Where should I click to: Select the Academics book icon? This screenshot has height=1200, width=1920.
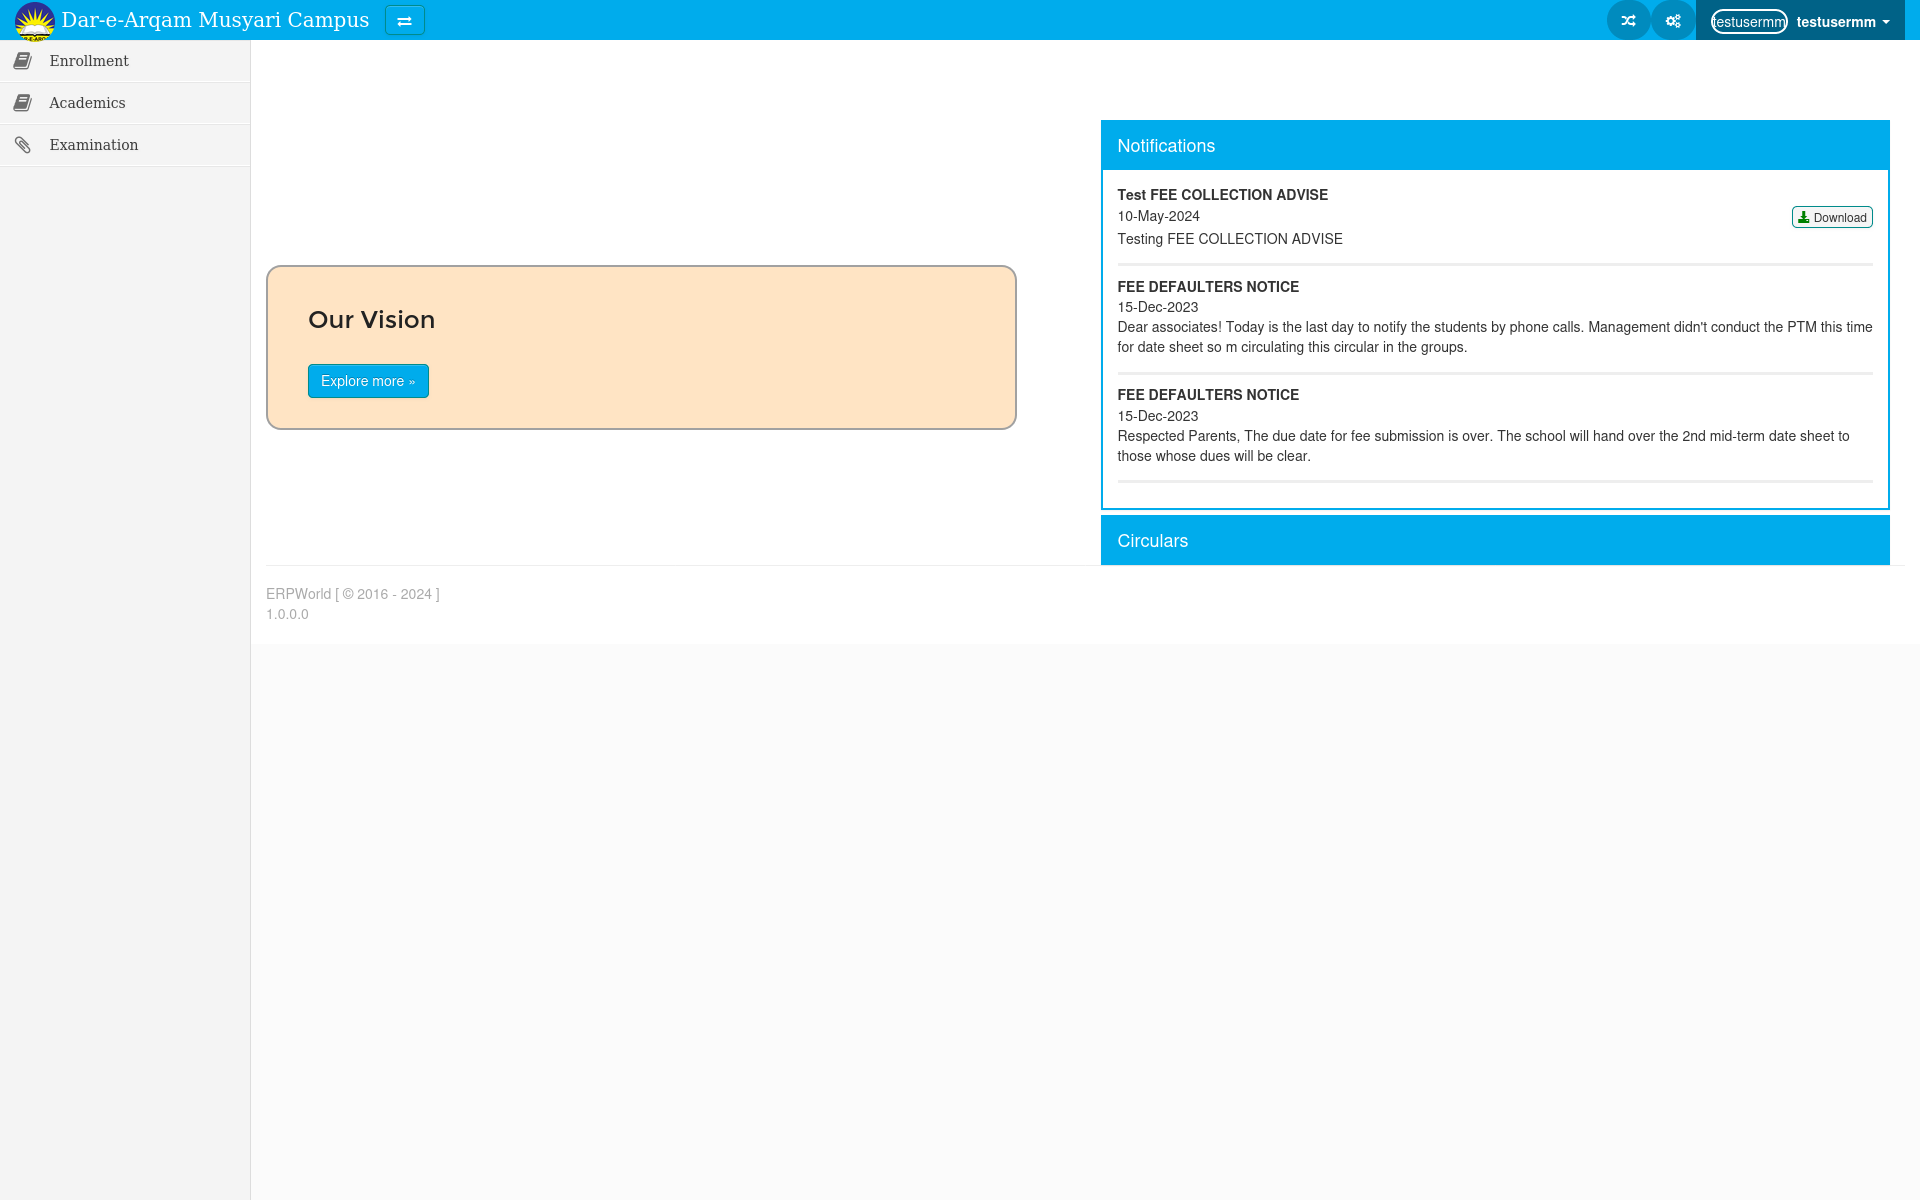(x=24, y=102)
